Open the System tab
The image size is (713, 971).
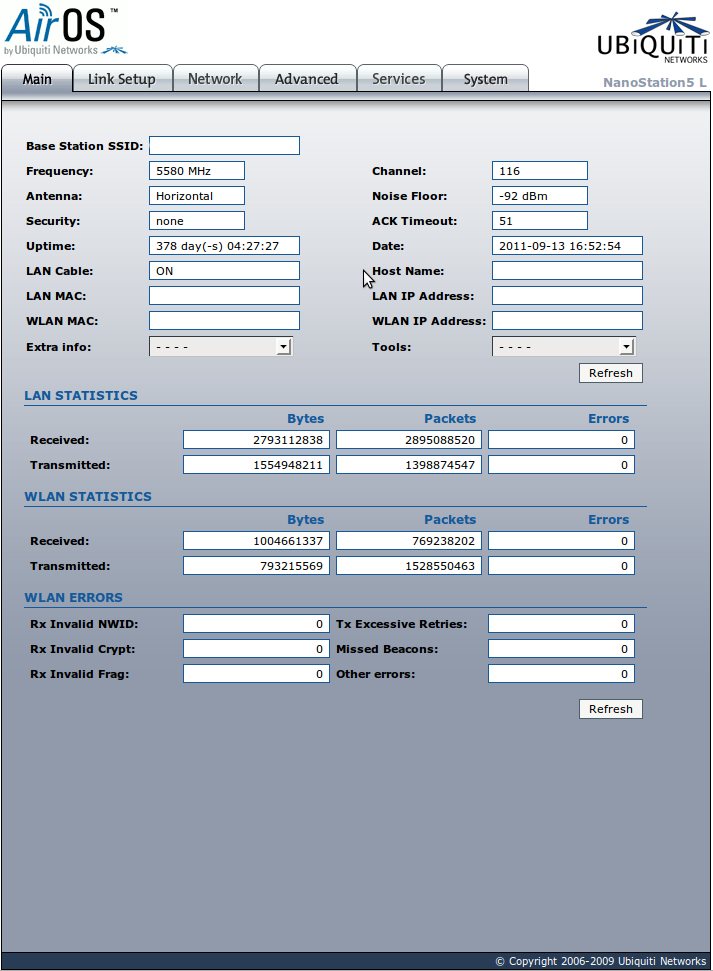[x=485, y=79]
